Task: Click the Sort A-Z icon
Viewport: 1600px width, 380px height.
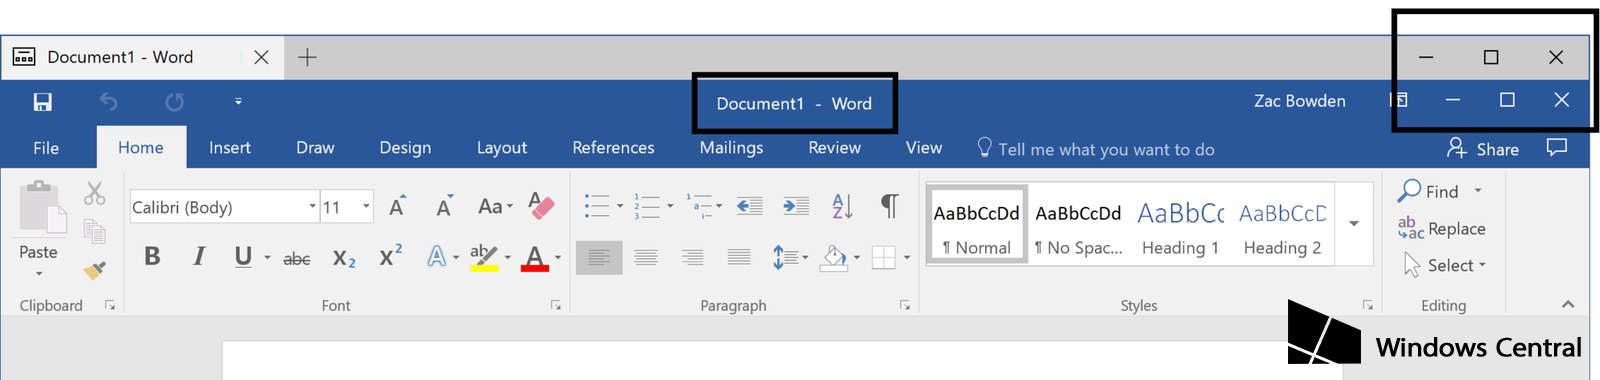Action: click(842, 206)
